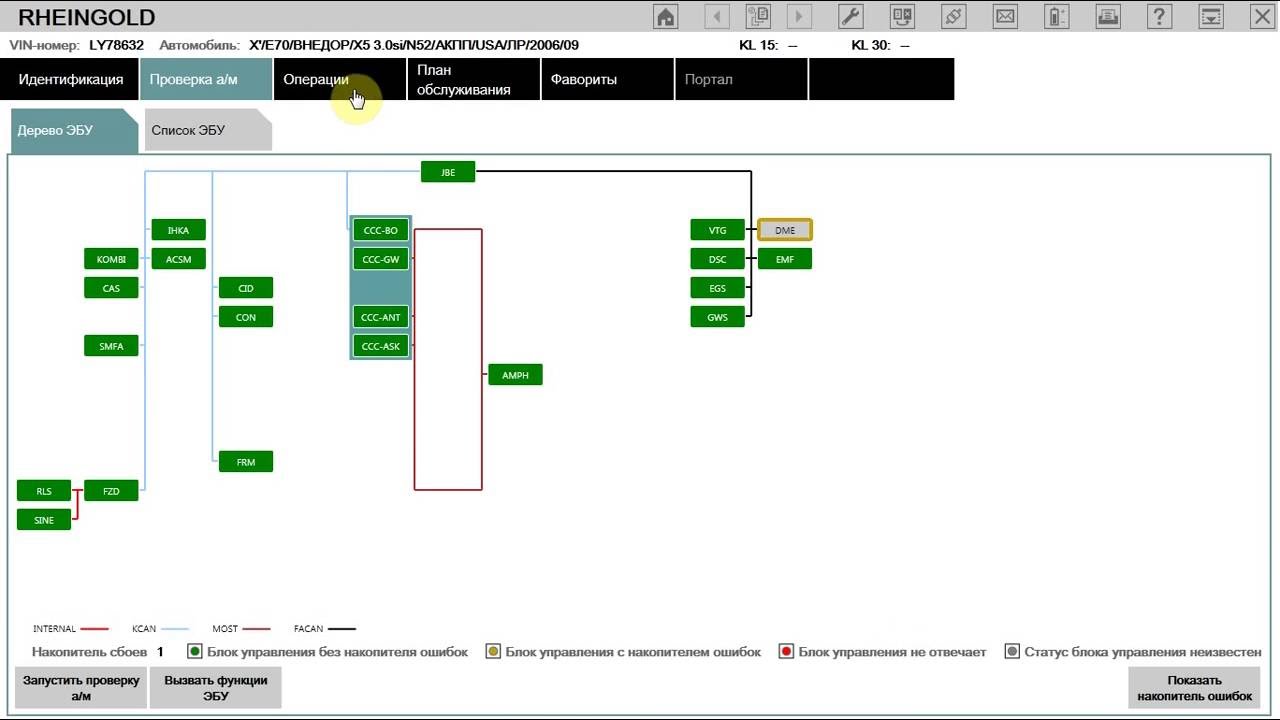Click legend Блок управления с накопителем ошибок
This screenshot has height=720, width=1280.
click(x=633, y=652)
